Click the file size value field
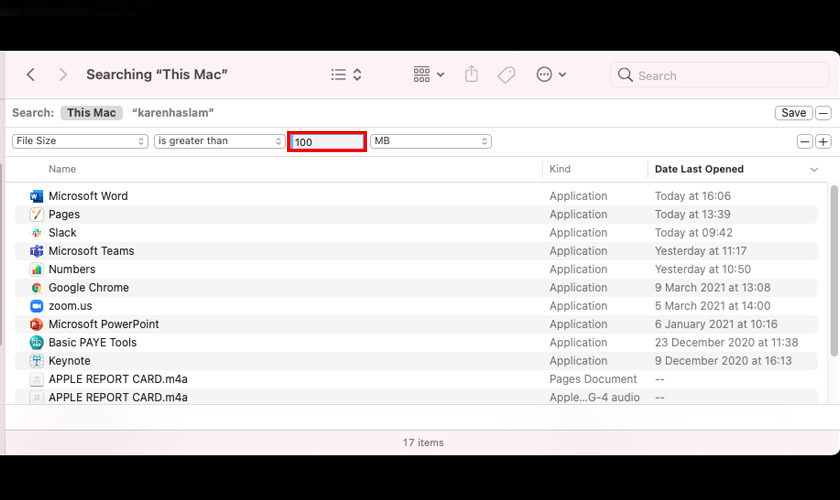This screenshot has height=500, width=840. point(327,142)
